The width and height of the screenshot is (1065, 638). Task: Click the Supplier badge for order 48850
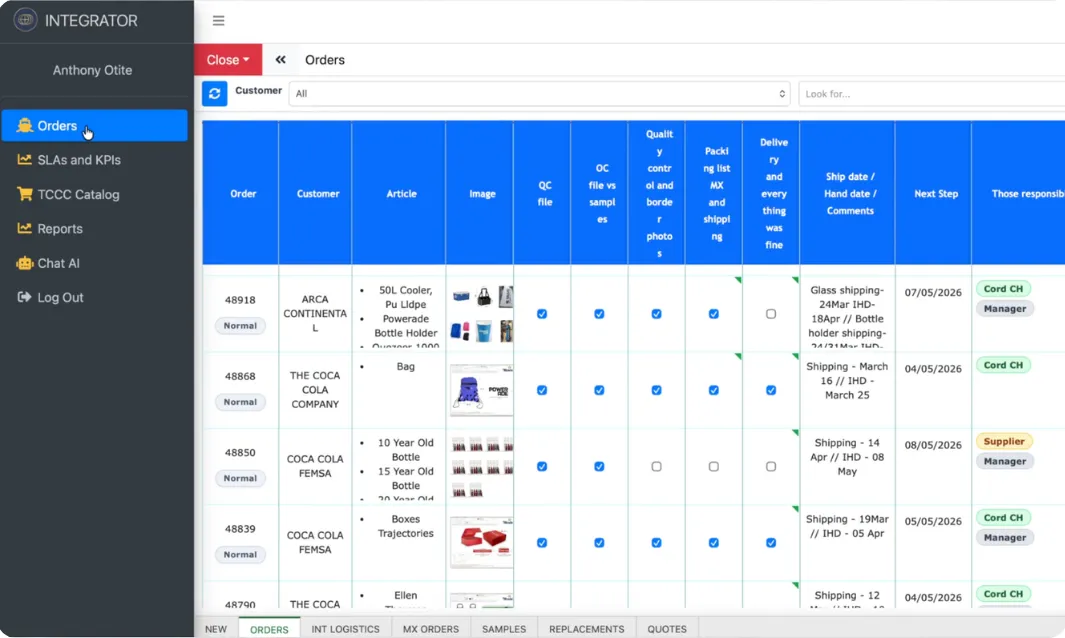(x=1004, y=441)
